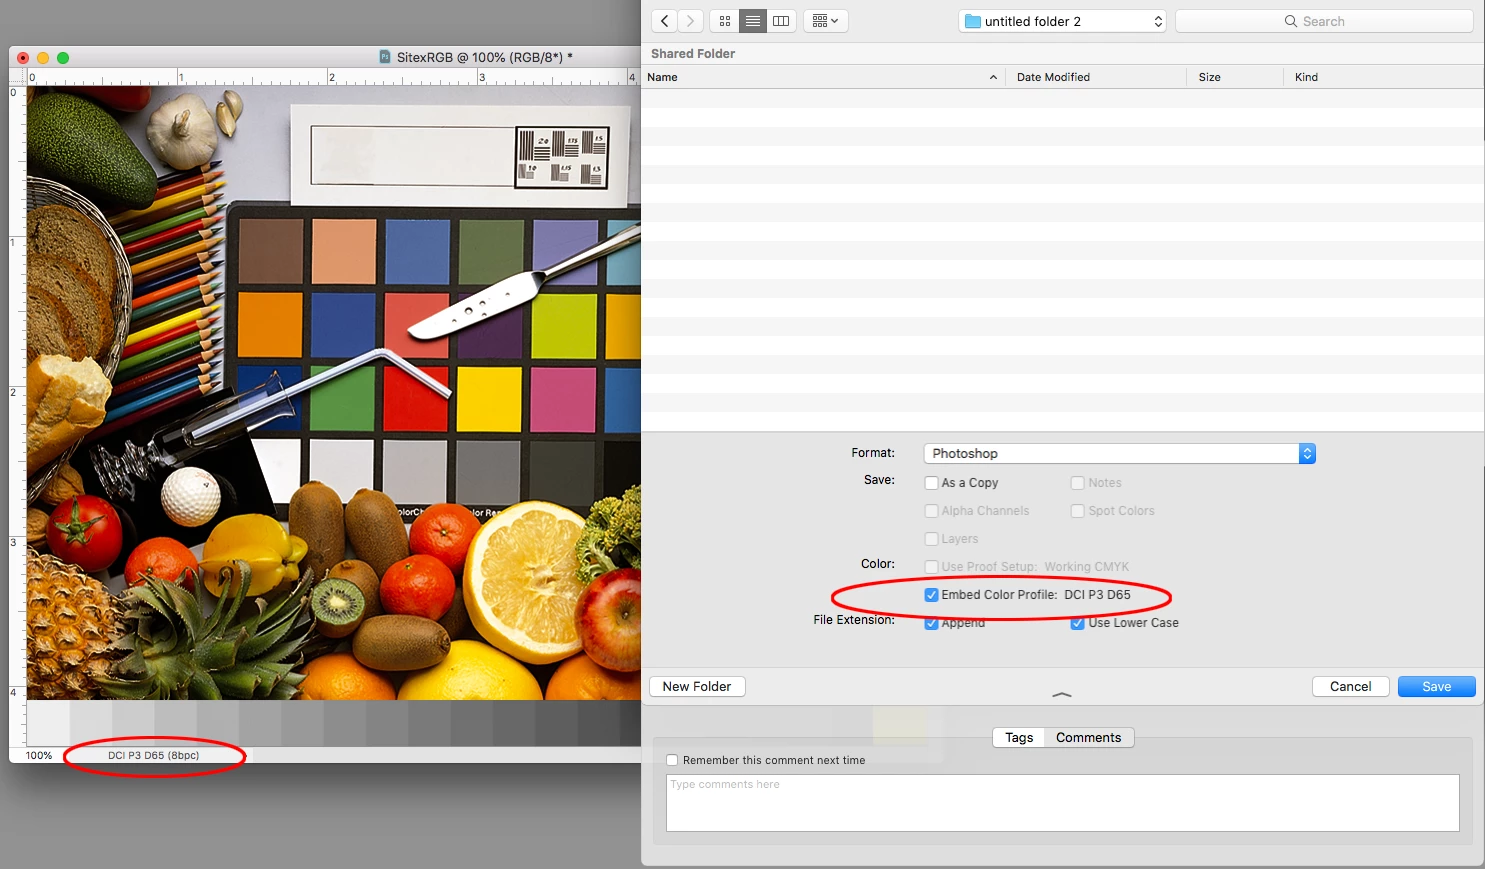This screenshot has width=1485, height=869.
Task: Click the New Folder button
Action: tap(697, 687)
